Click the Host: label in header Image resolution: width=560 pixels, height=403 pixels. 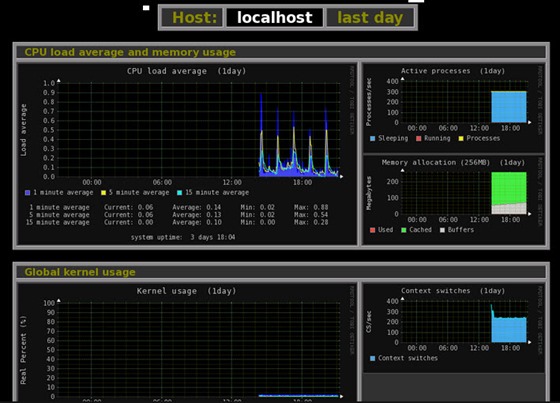(x=194, y=18)
